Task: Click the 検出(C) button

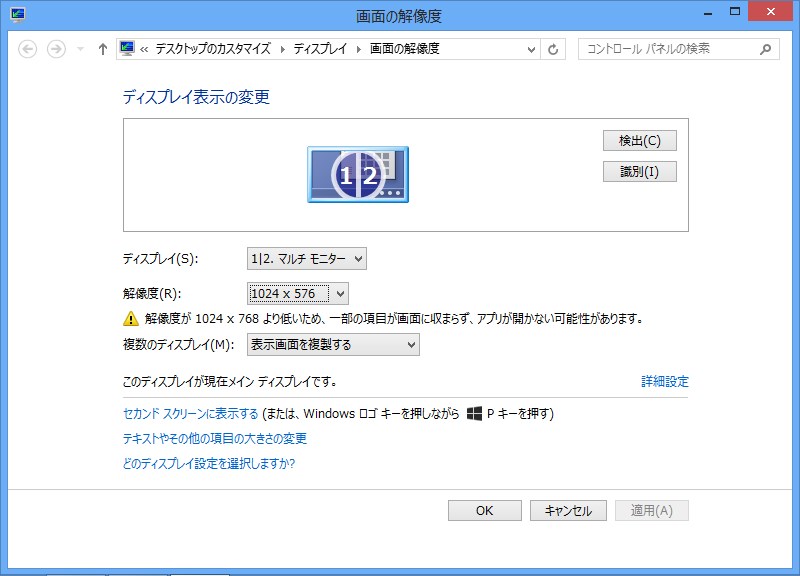Action: point(640,141)
